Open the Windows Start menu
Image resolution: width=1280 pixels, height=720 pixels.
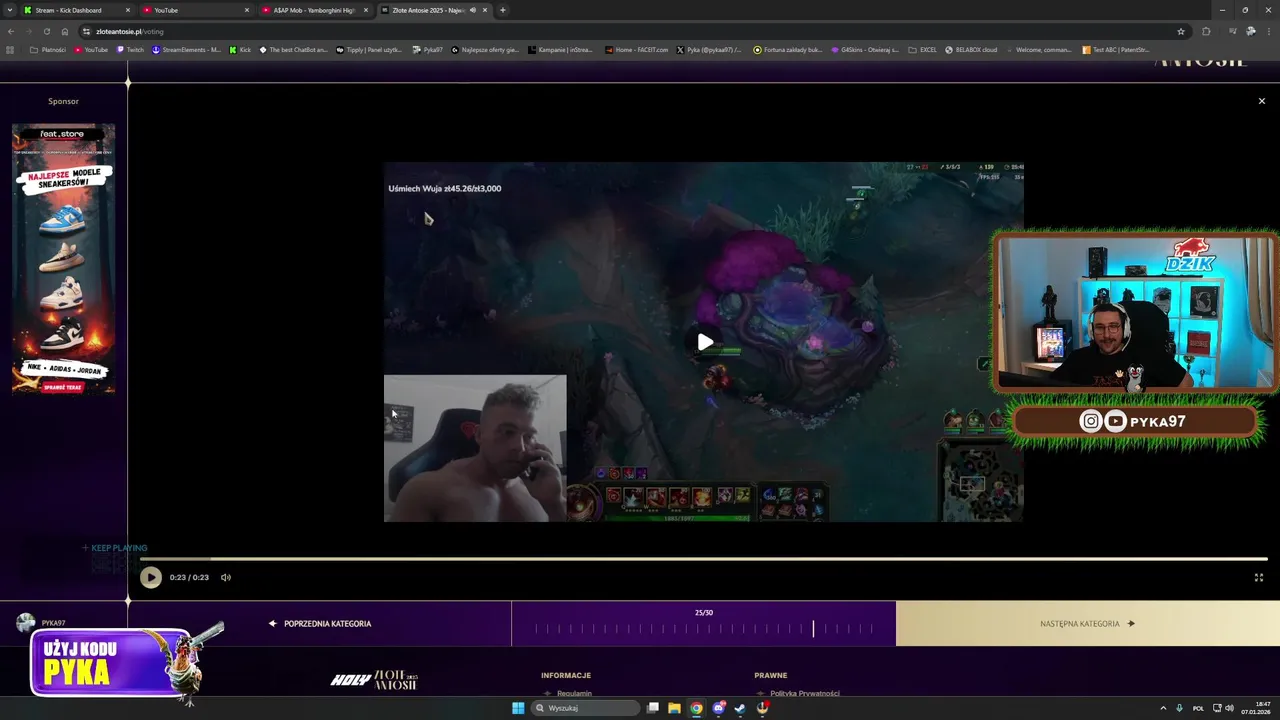tap(518, 708)
